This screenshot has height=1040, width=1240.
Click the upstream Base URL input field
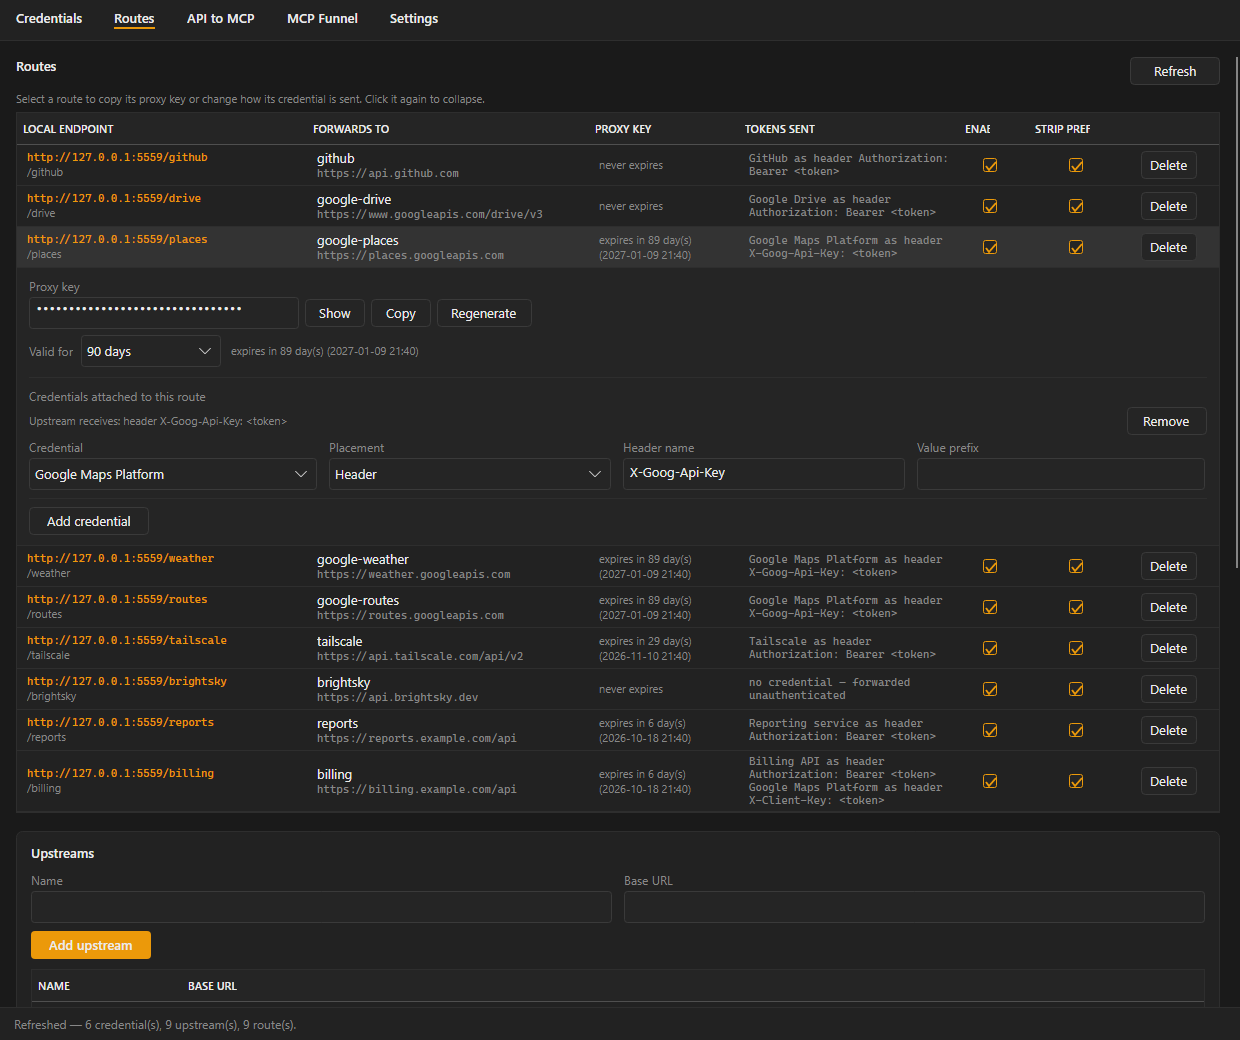[x=914, y=907]
